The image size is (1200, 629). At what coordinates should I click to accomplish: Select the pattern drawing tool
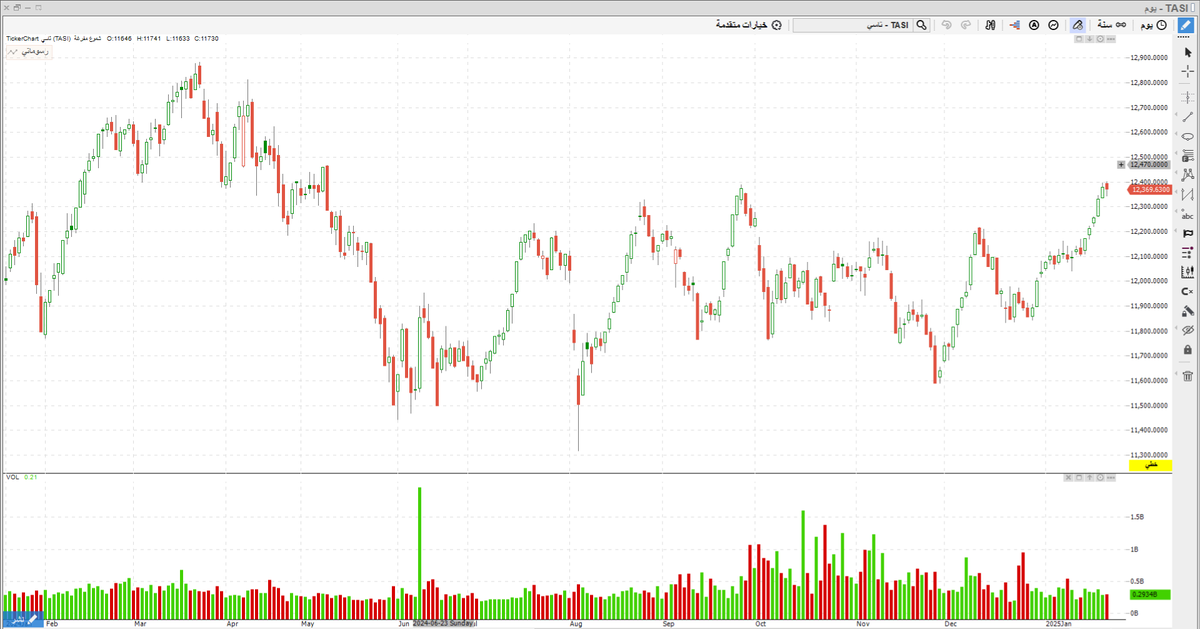click(1187, 175)
